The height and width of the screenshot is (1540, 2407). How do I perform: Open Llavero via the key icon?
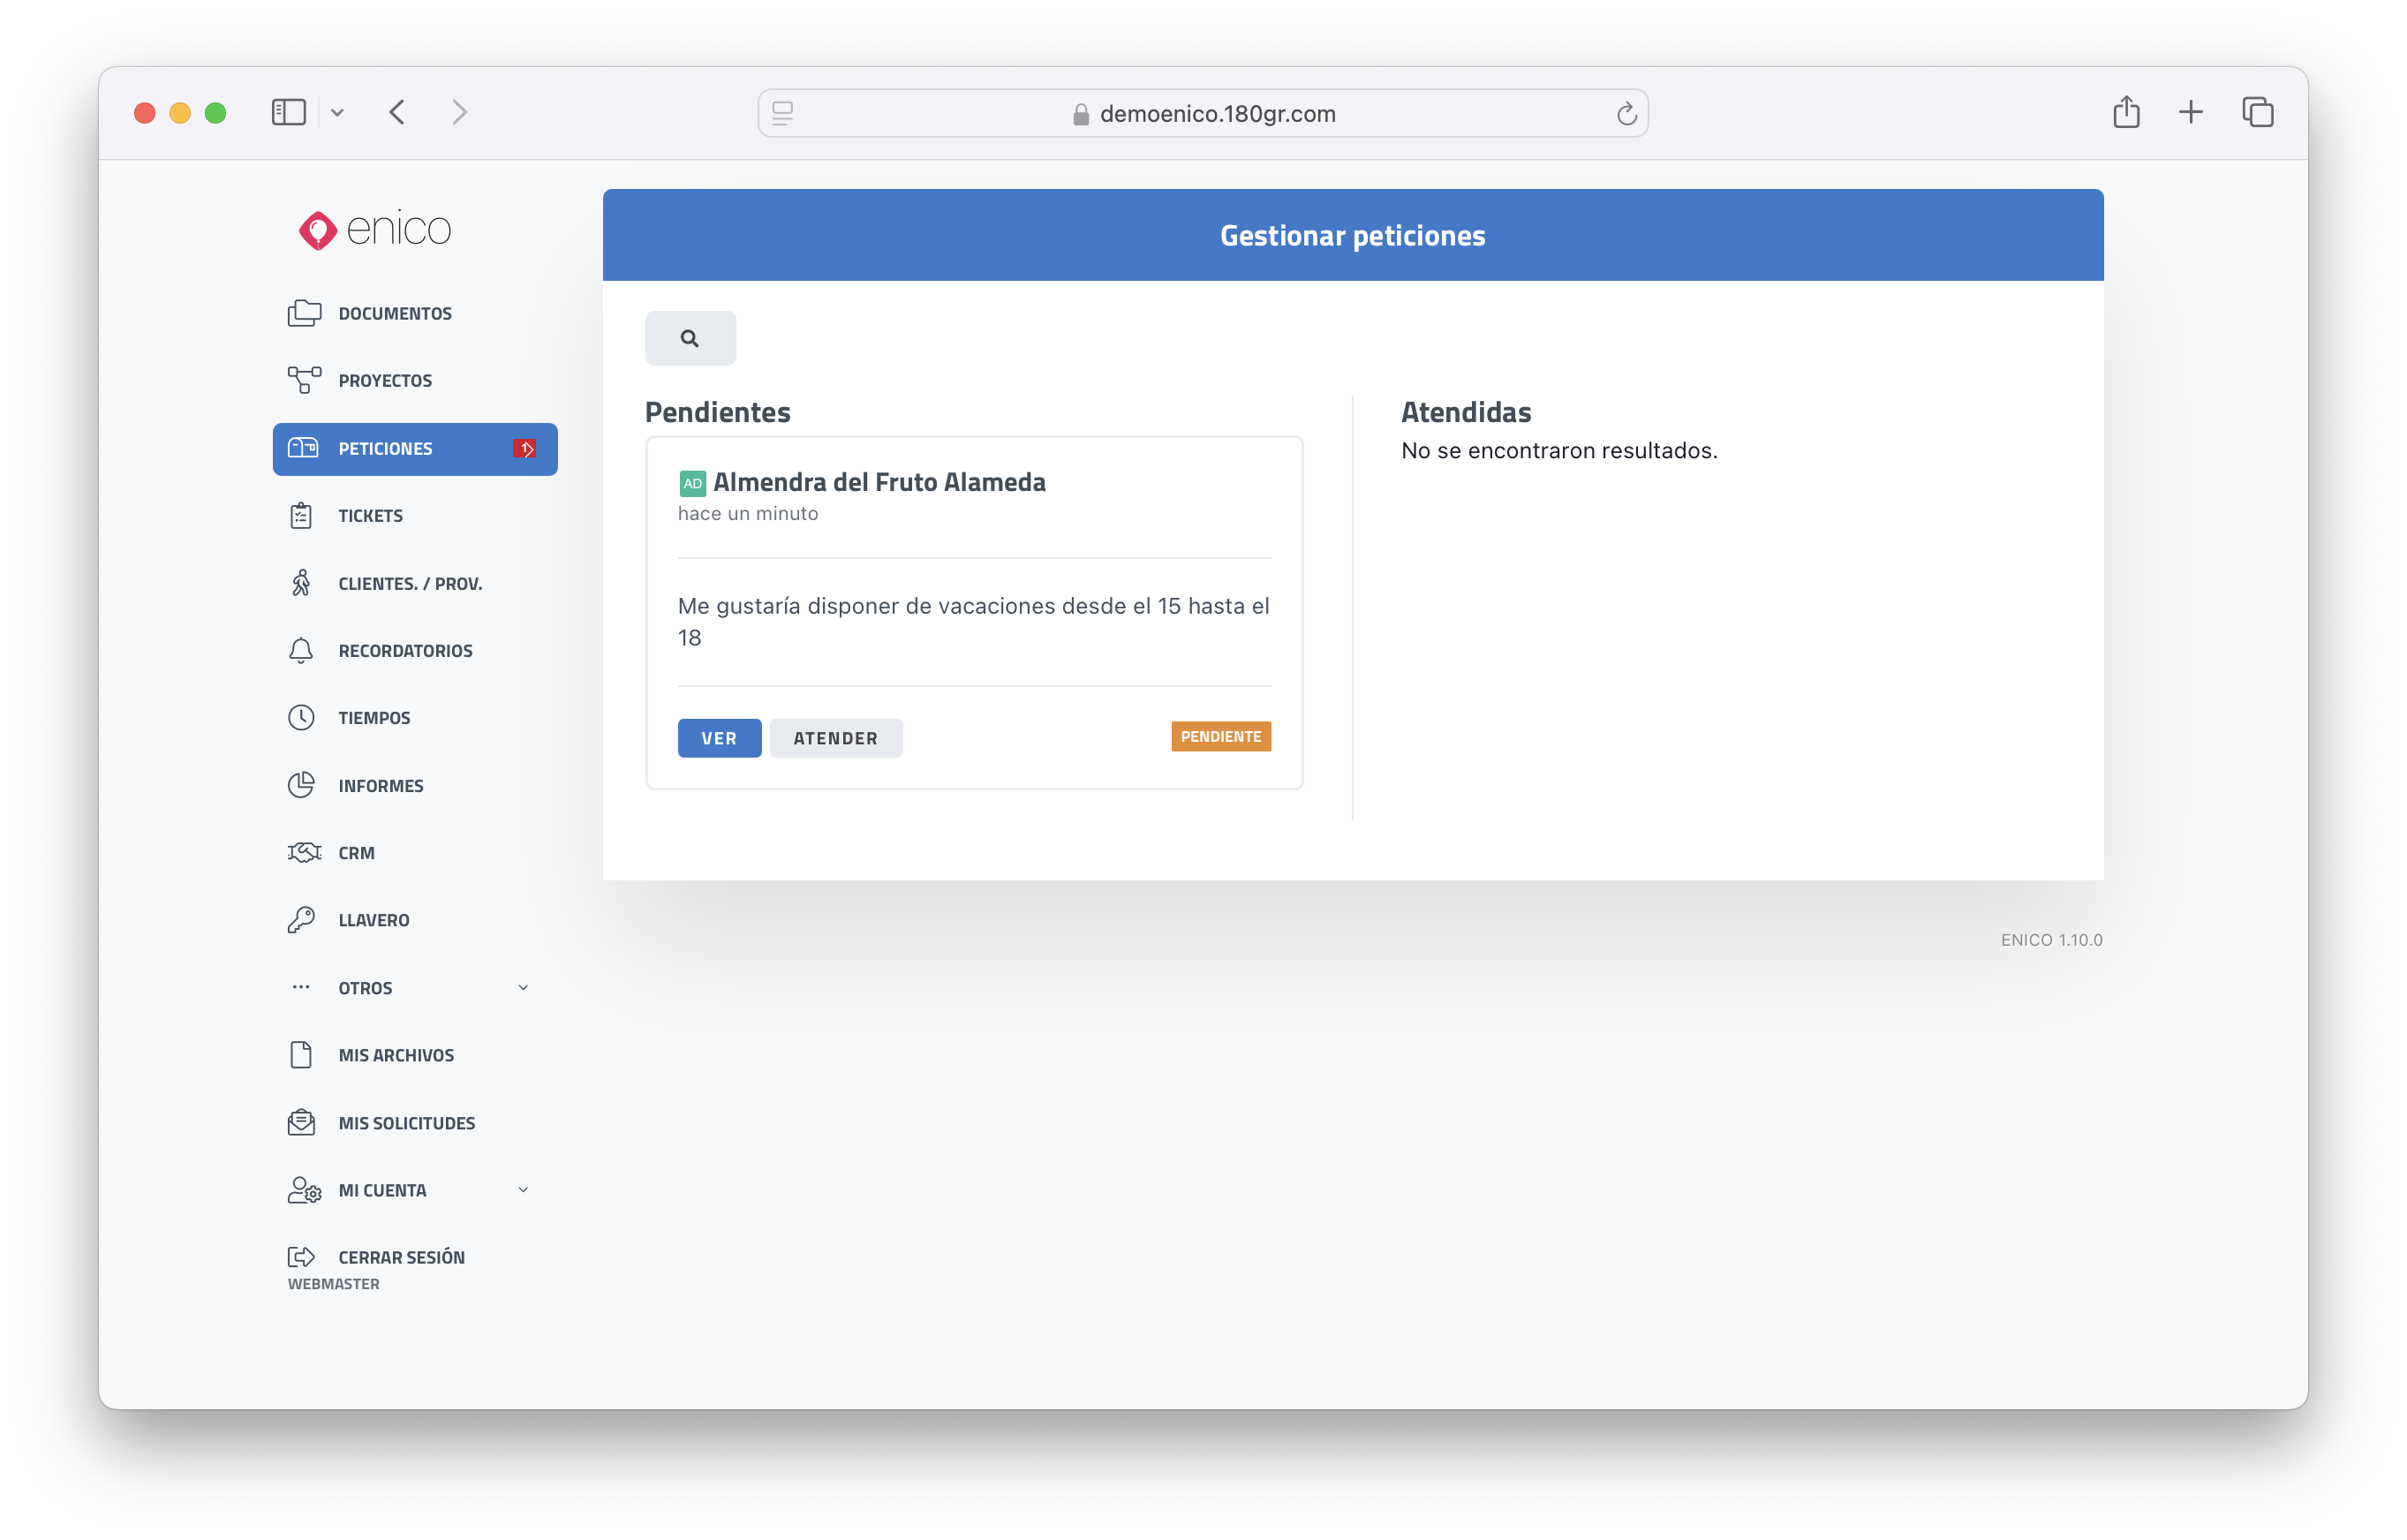301,920
